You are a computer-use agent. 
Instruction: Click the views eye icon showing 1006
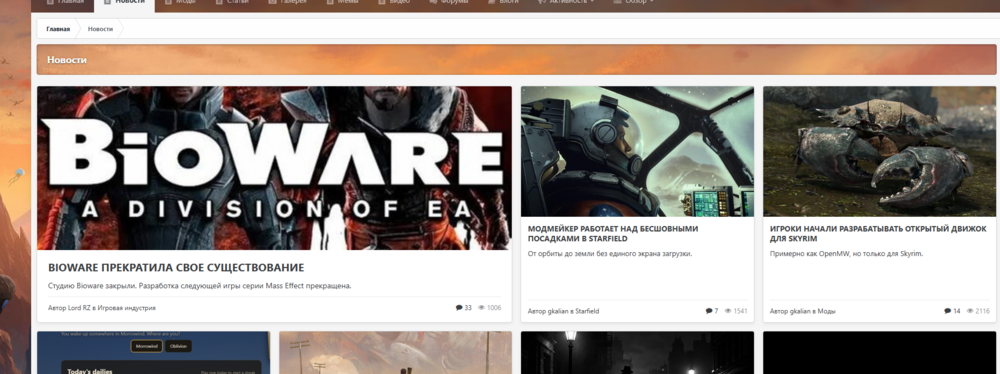tap(482, 308)
